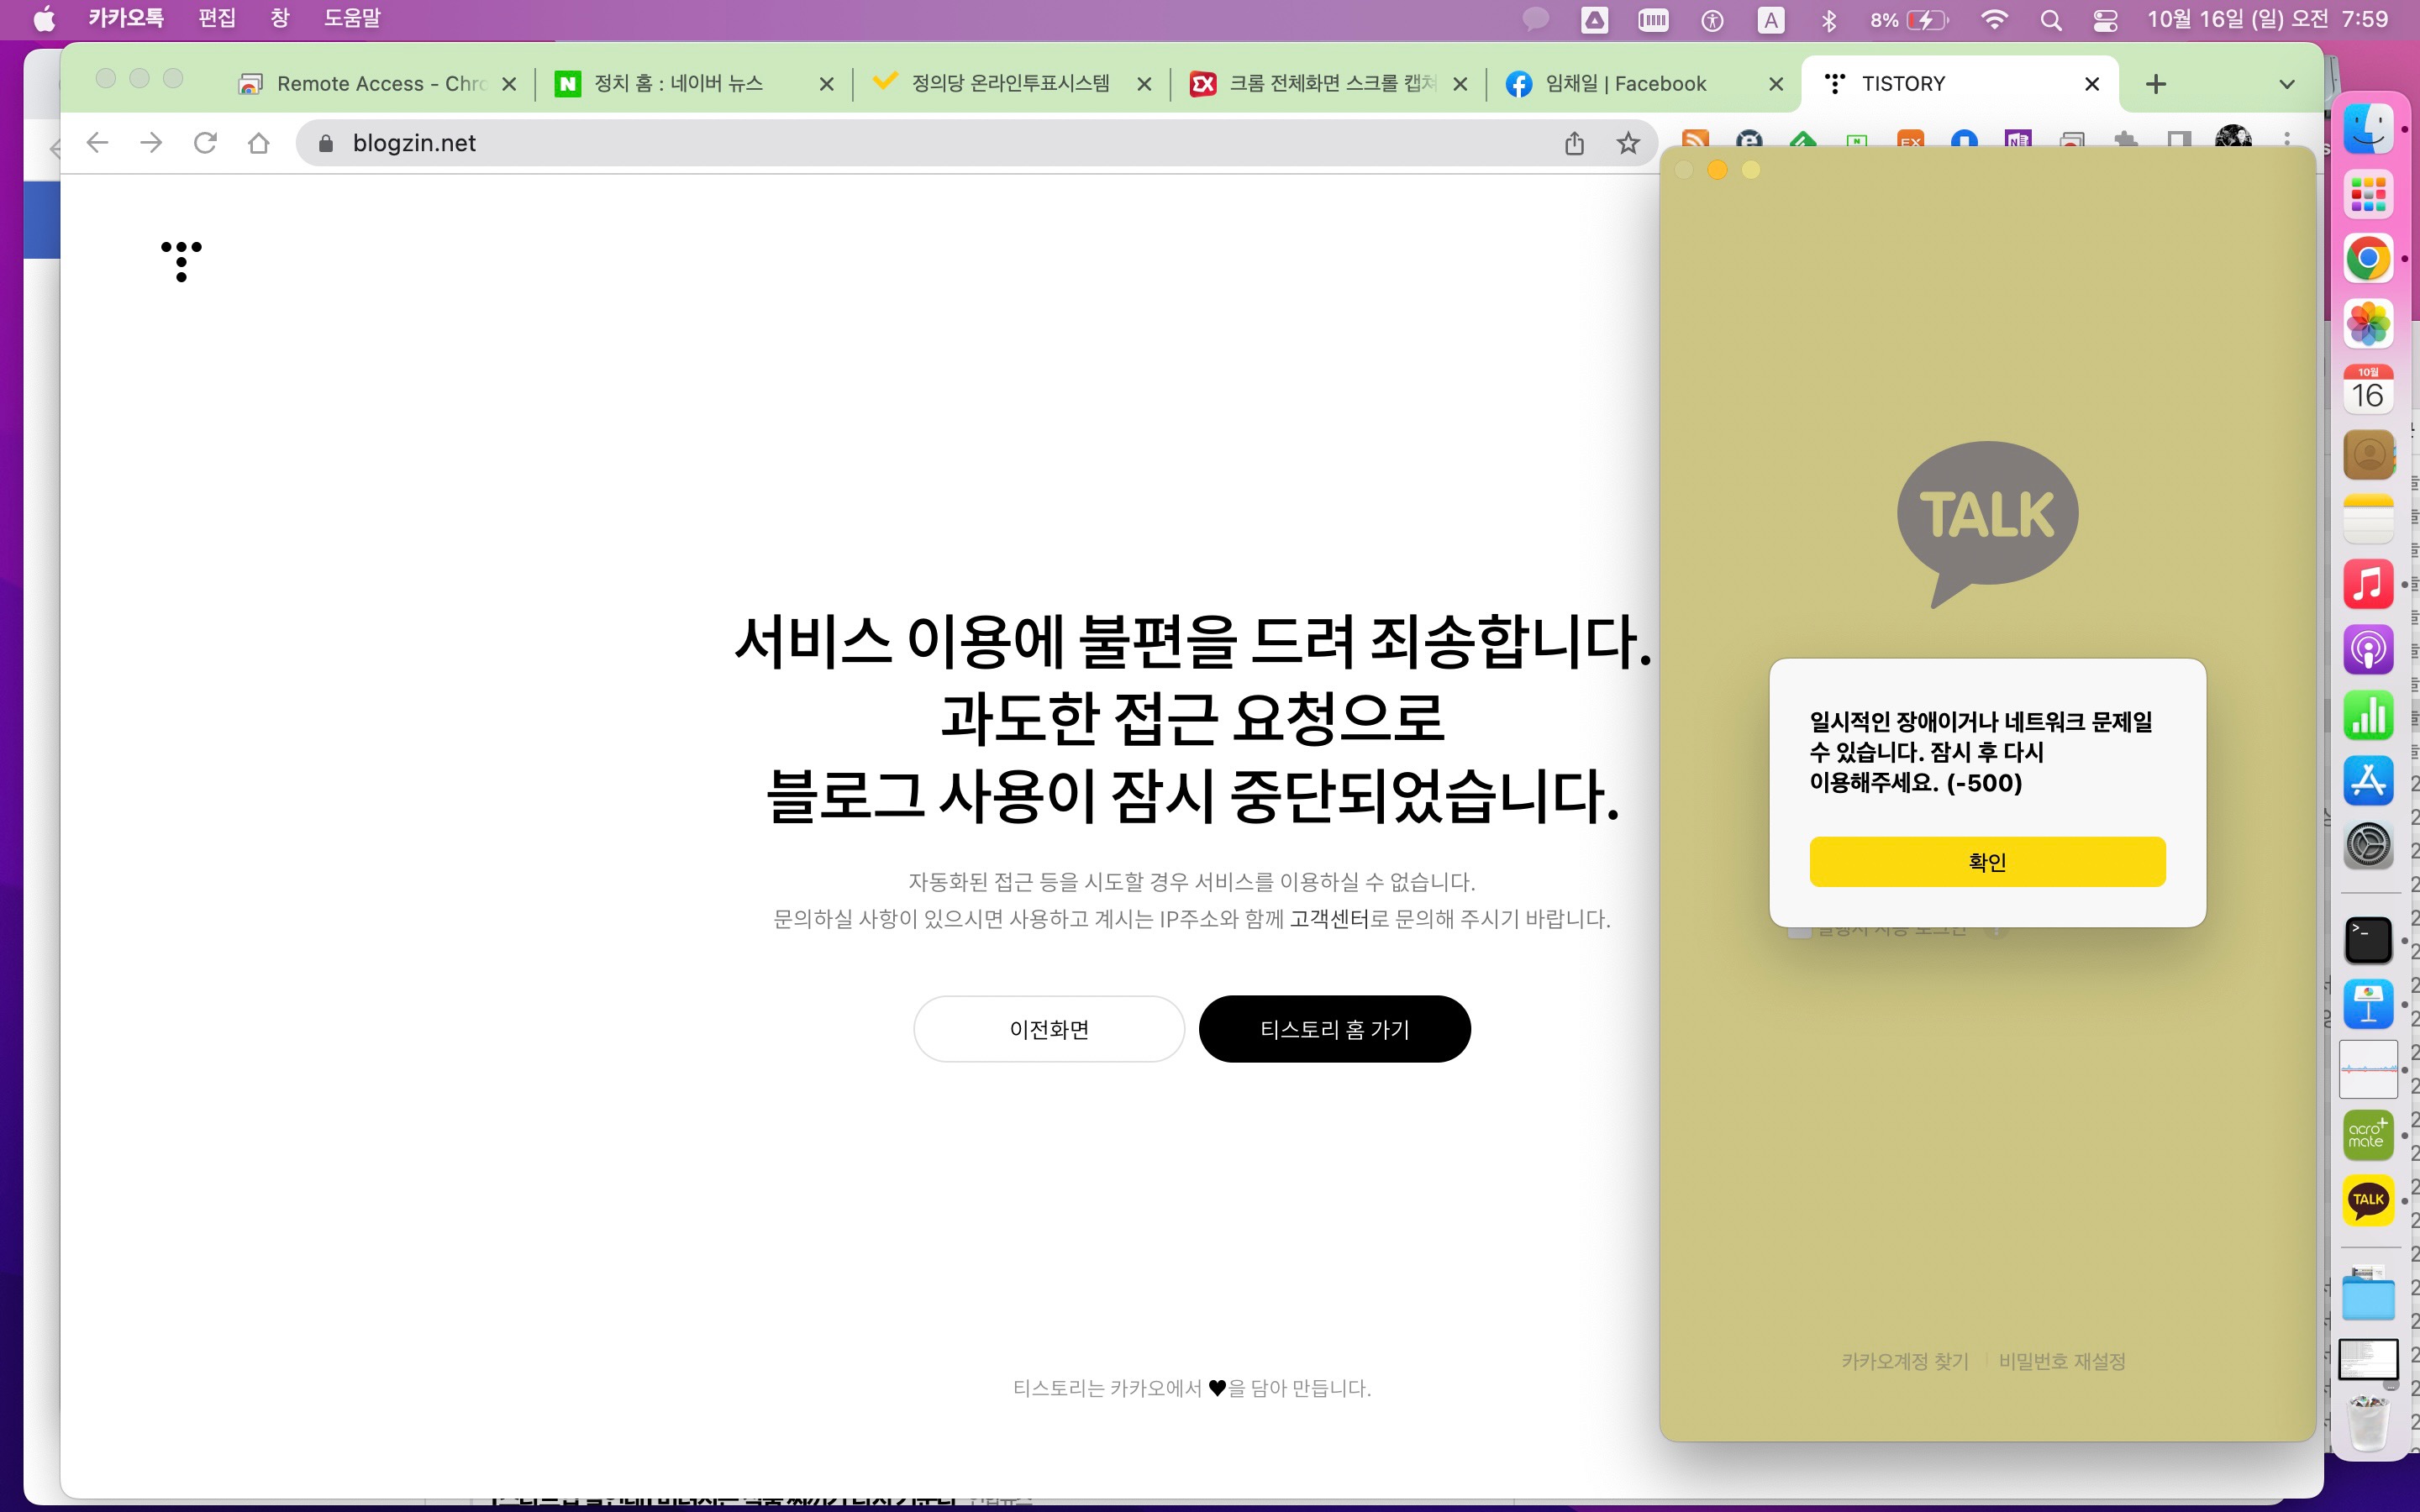Open the 고객센터 link
Image resolution: width=2420 pixels, height=1512 pixels.
click(x=1328, y=918)
